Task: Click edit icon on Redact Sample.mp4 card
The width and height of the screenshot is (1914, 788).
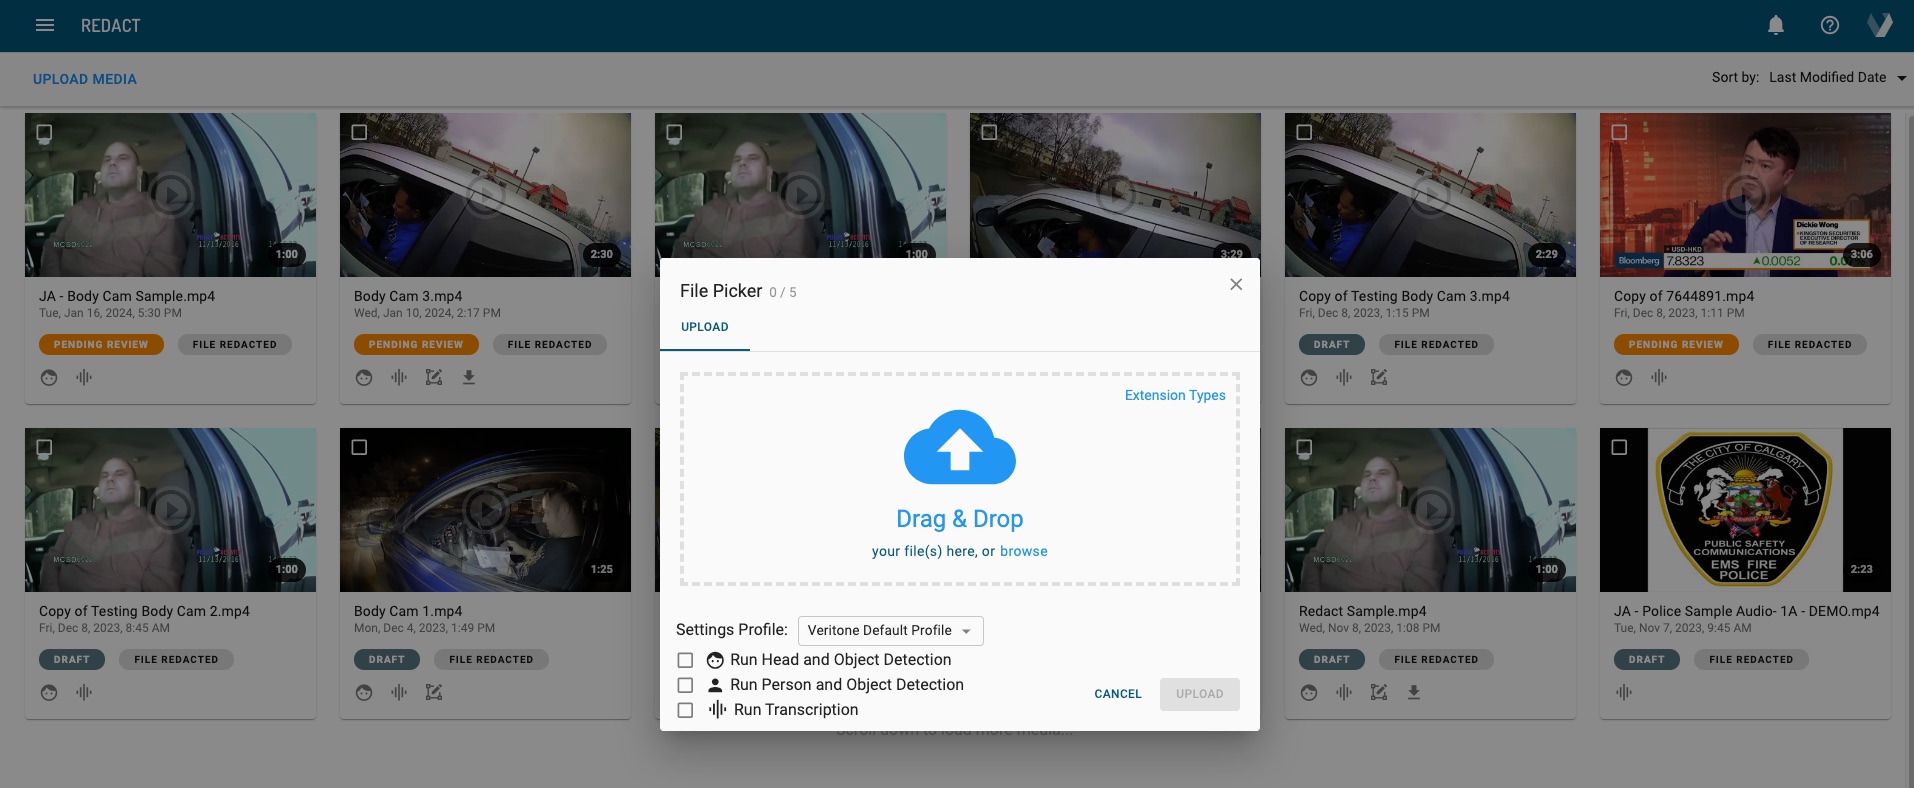Action: tap(1379, 692)
